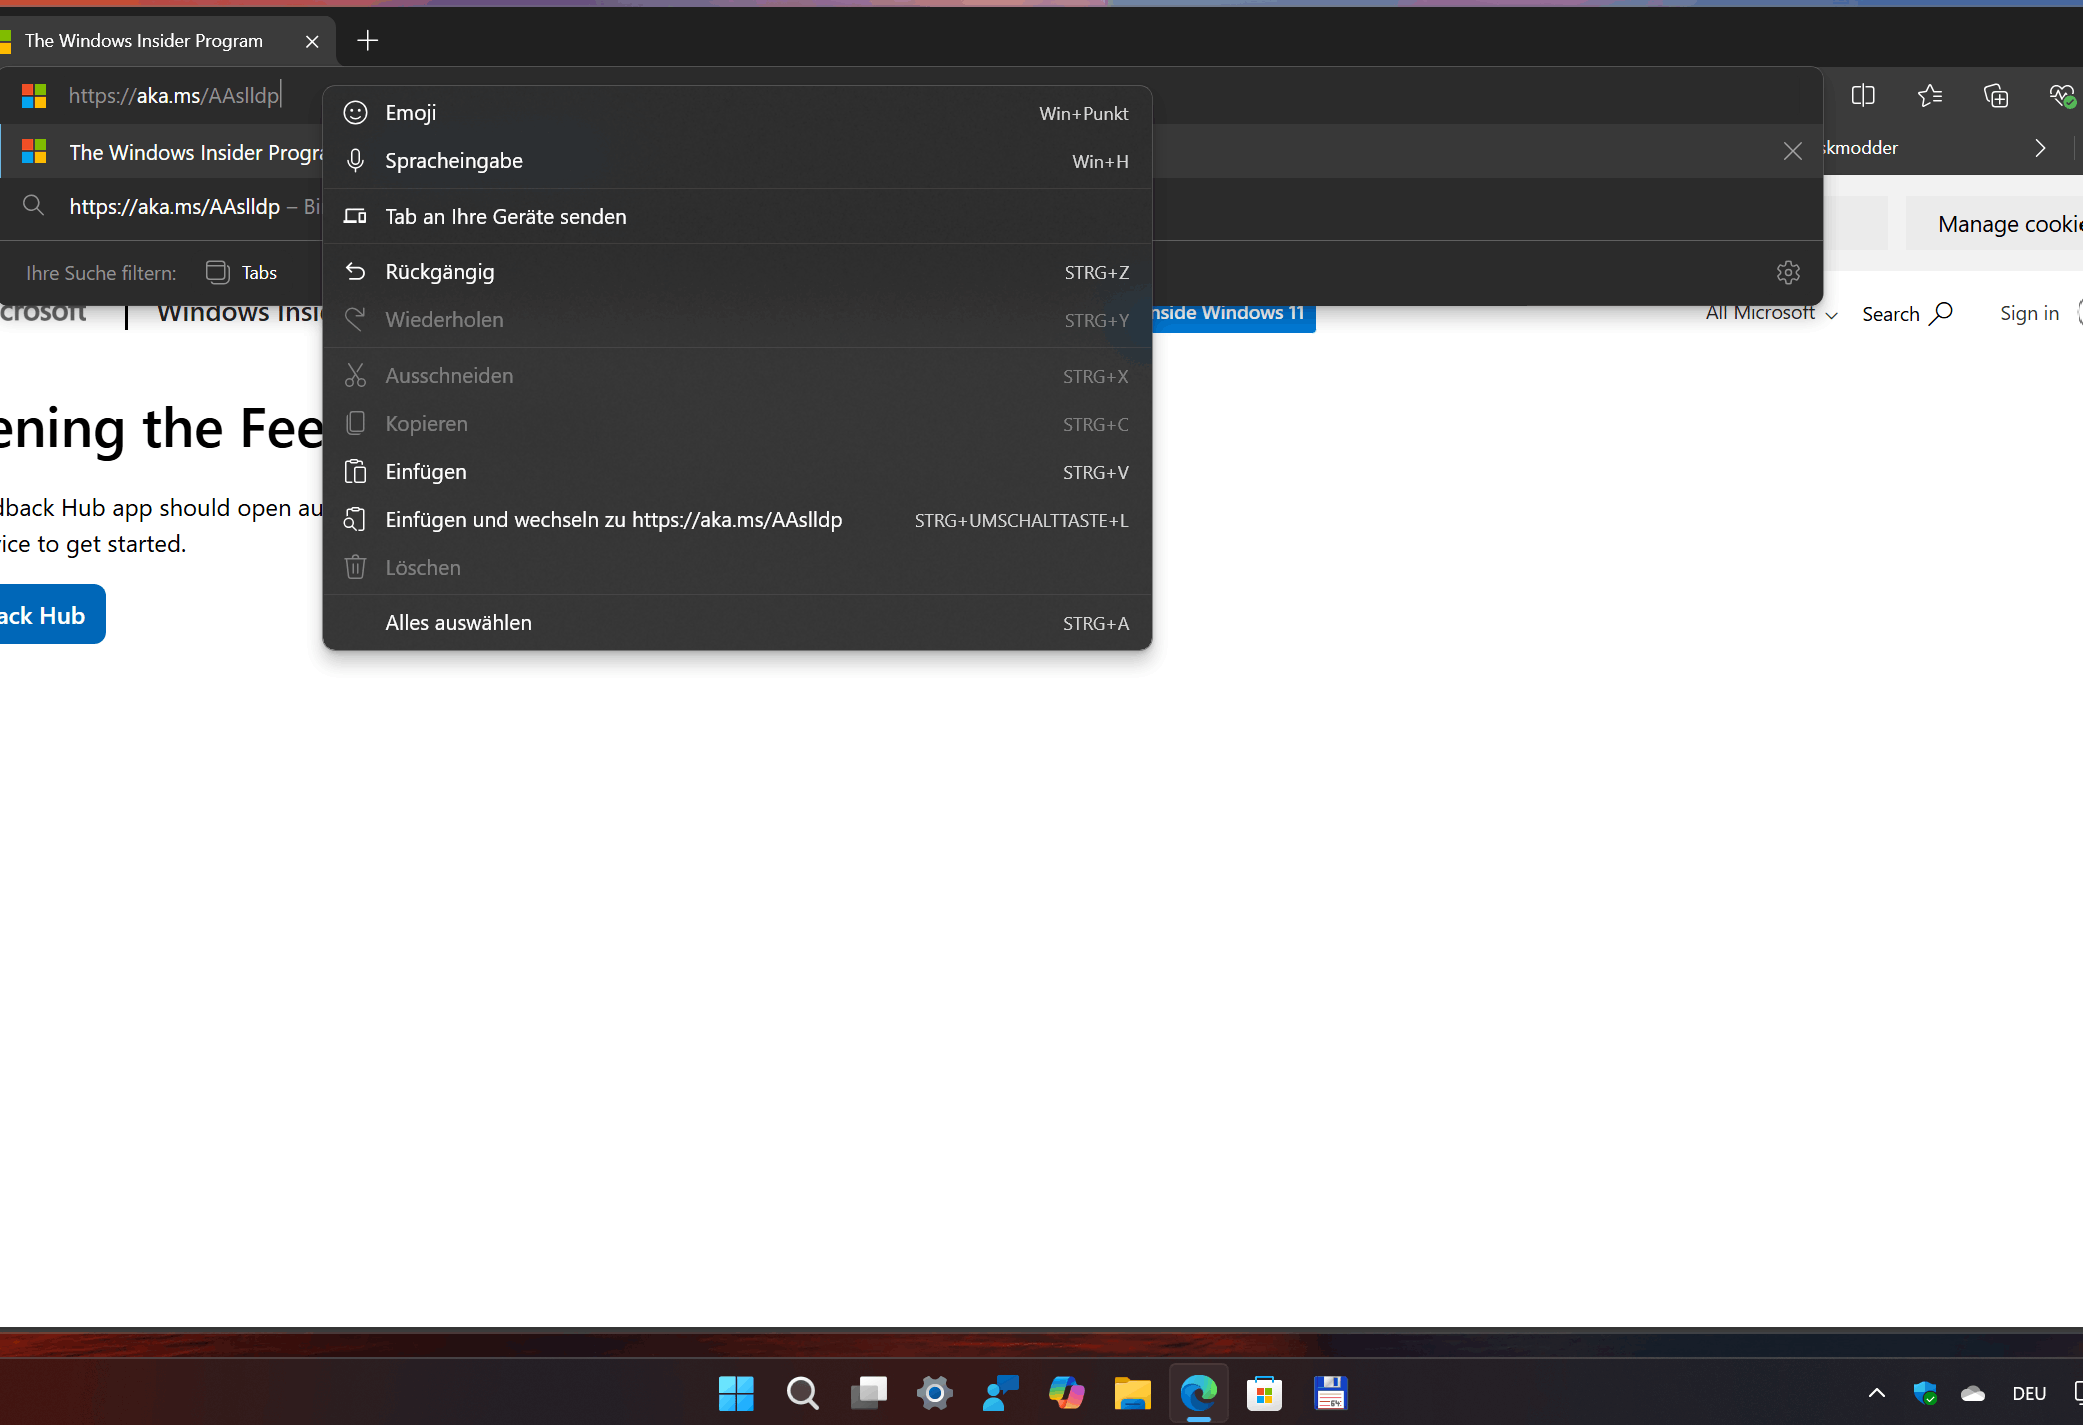Open the Favorites star icon
2083x1425 pixels.
click(x=1929, y=96)
